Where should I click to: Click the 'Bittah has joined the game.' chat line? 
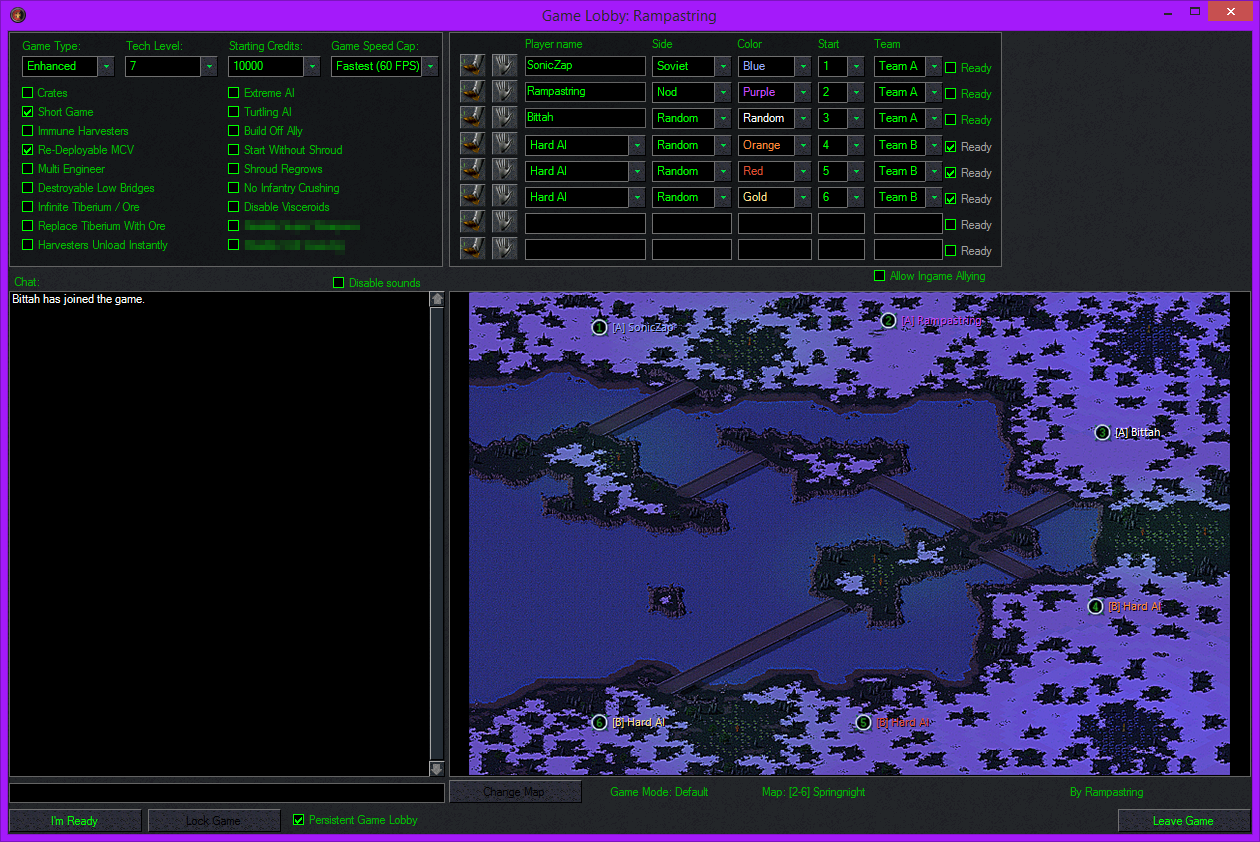[x=78, y=299]
